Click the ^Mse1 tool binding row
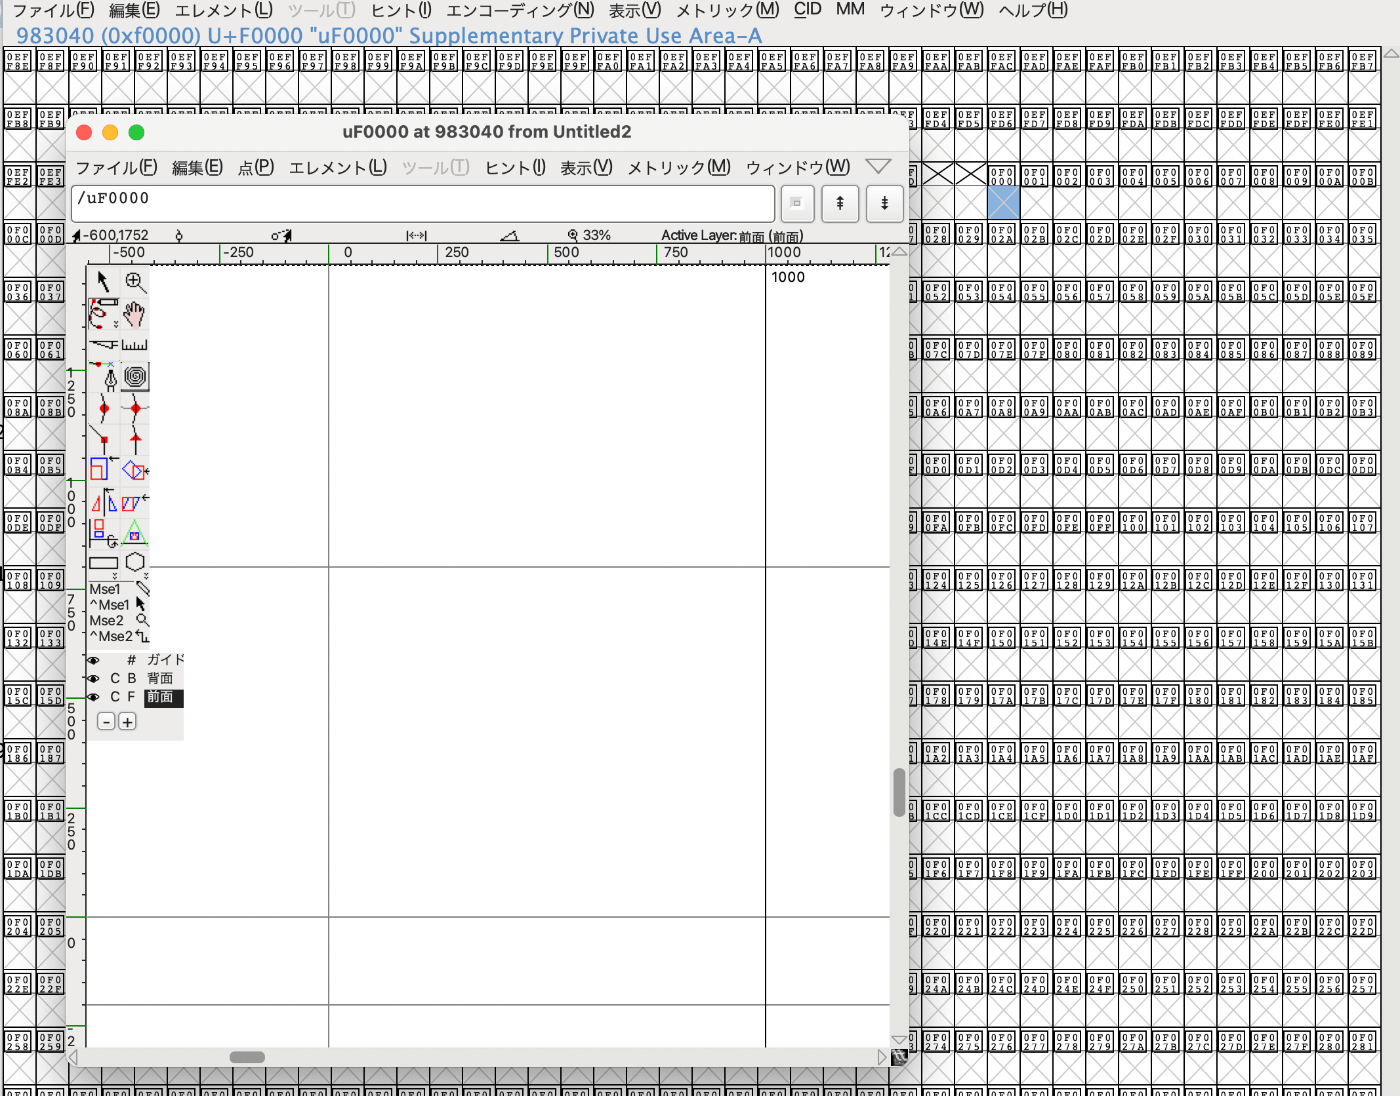1400x1096 pixels. coord(119,605)
